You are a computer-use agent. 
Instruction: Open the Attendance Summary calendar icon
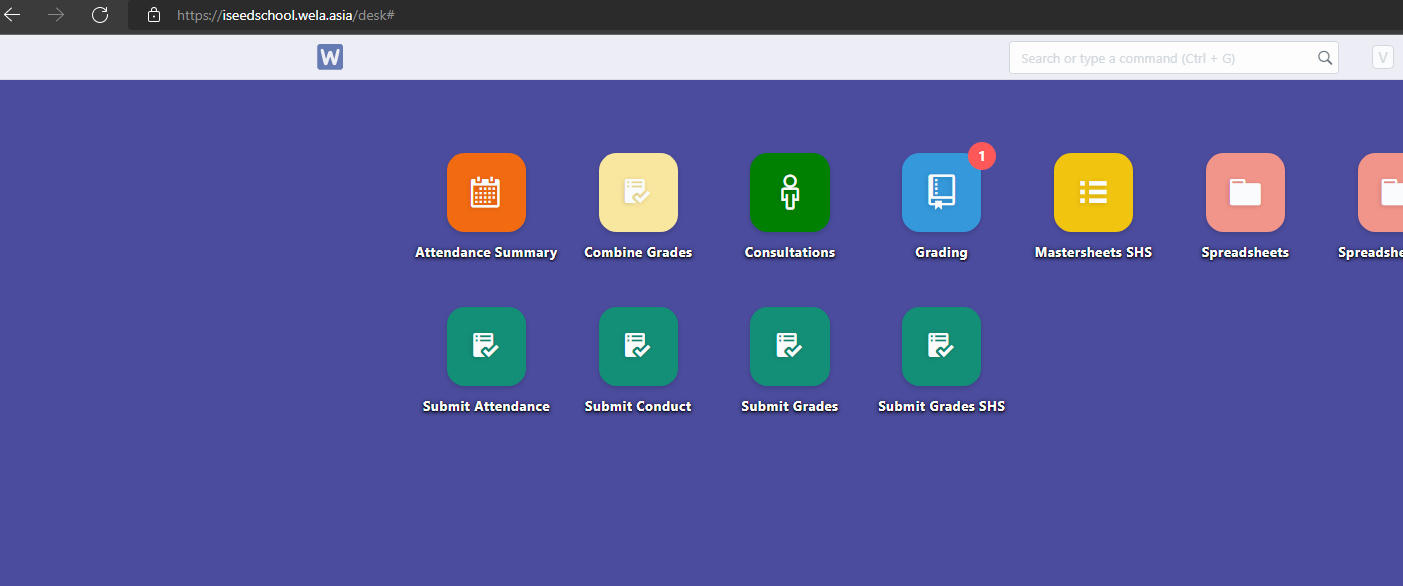[x=486, y=192]
